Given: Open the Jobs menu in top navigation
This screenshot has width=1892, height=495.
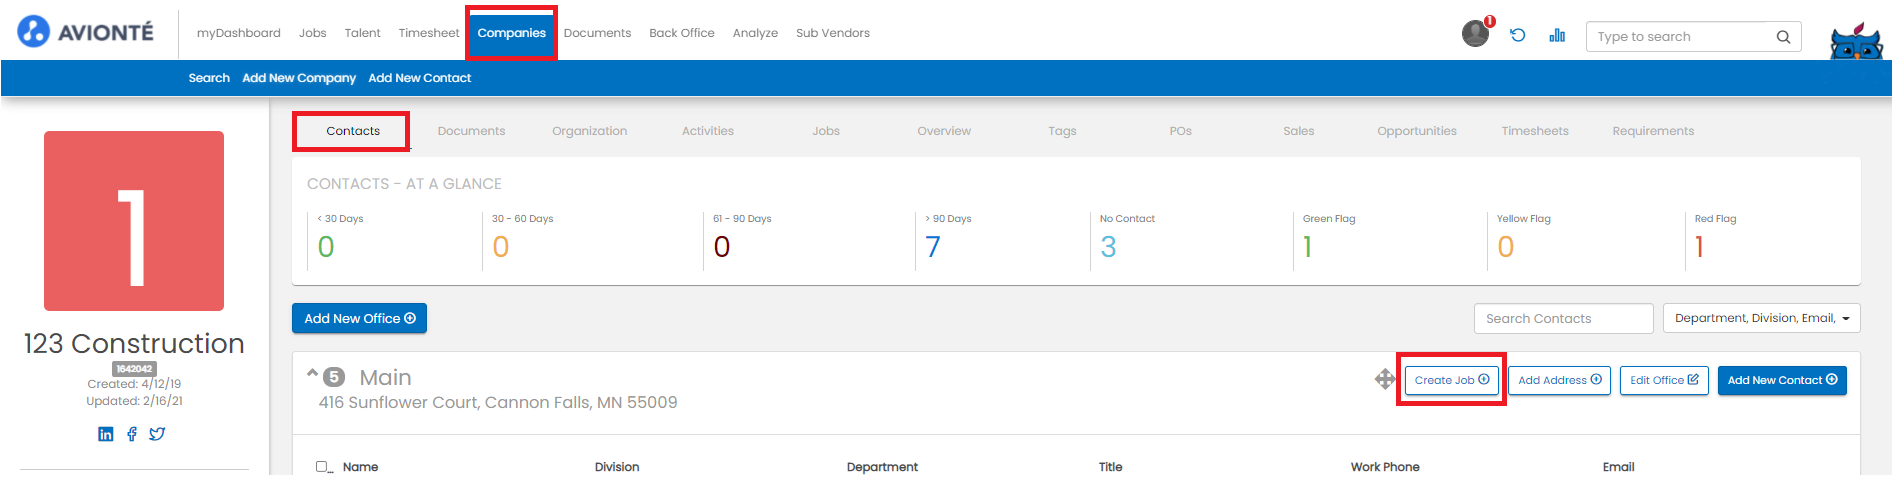Looking at the screenshot, I should tap(313, 33).
